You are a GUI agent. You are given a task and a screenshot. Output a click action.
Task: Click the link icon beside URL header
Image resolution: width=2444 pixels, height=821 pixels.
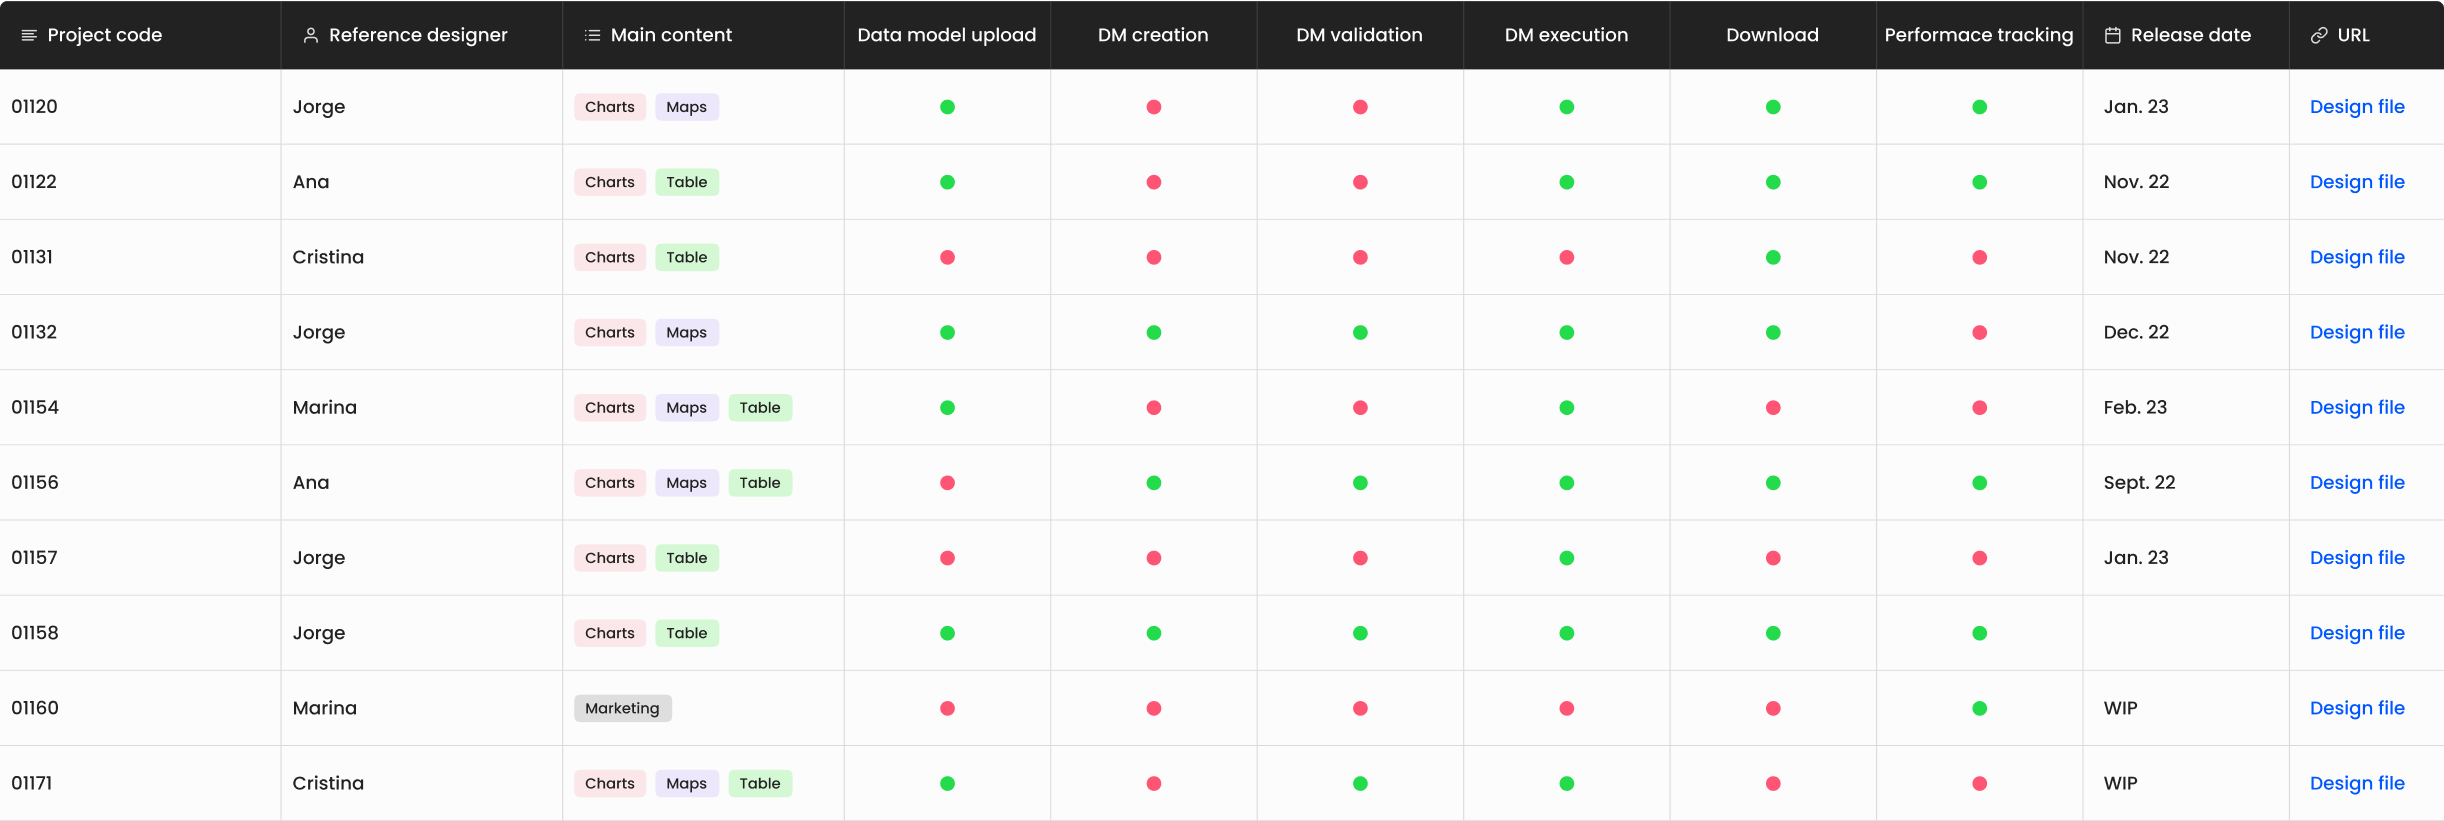(x=2319, y=35)
